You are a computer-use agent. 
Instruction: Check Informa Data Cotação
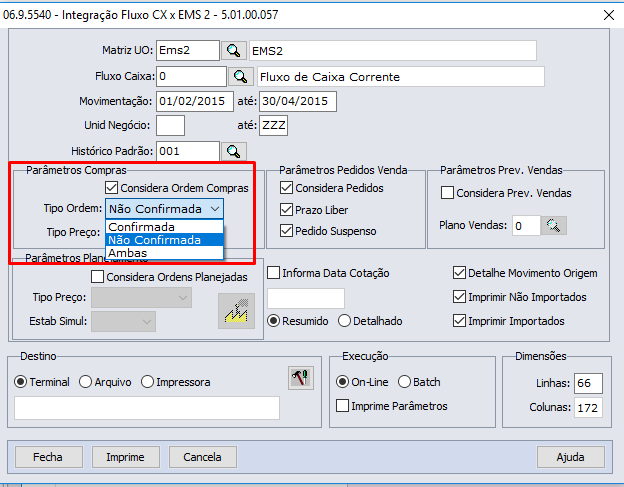[x=273, y=273]
